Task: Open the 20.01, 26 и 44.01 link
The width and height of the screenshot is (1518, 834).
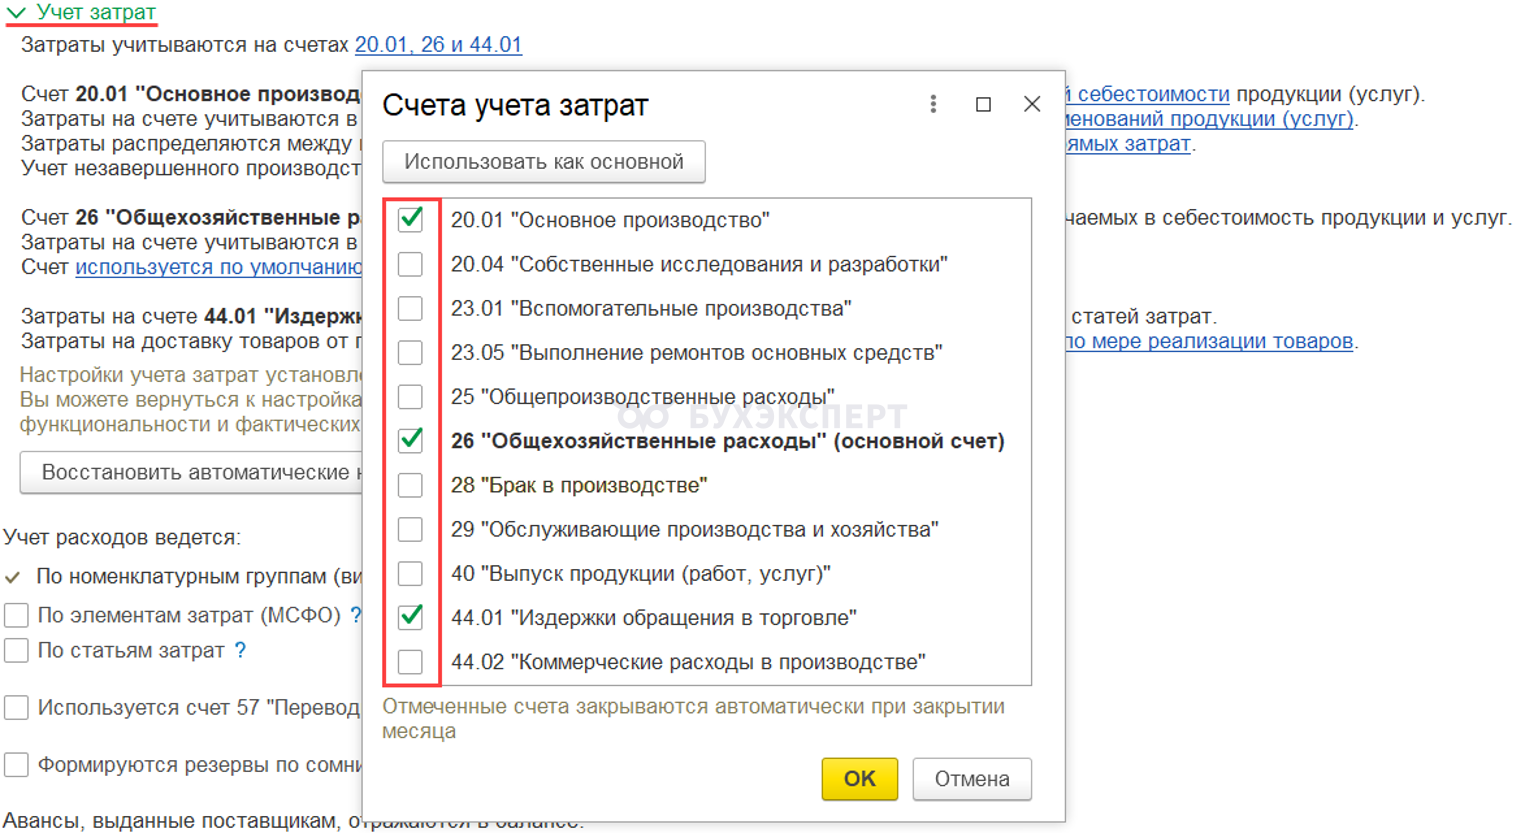Action: tap(438, 45)
